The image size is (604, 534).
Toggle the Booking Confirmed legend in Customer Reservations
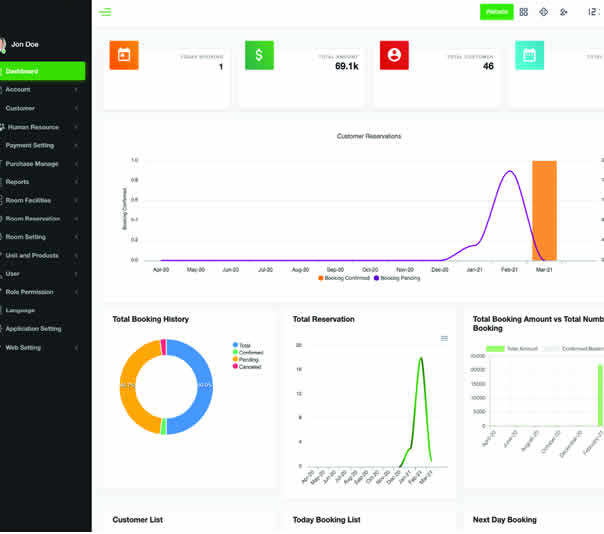pos(345,278)
